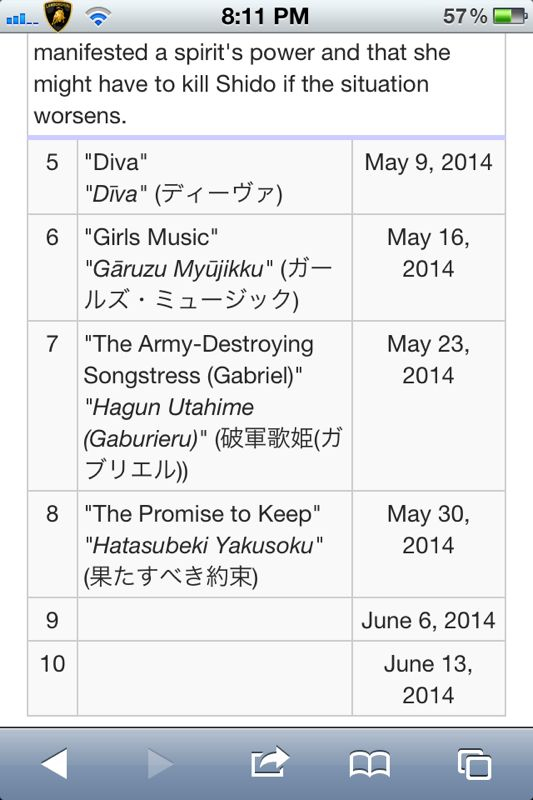The width and height of the screenshot is (533, 800).
Task: Tap the June 13, 2014 date cell
Action: [x=428, y=679]
